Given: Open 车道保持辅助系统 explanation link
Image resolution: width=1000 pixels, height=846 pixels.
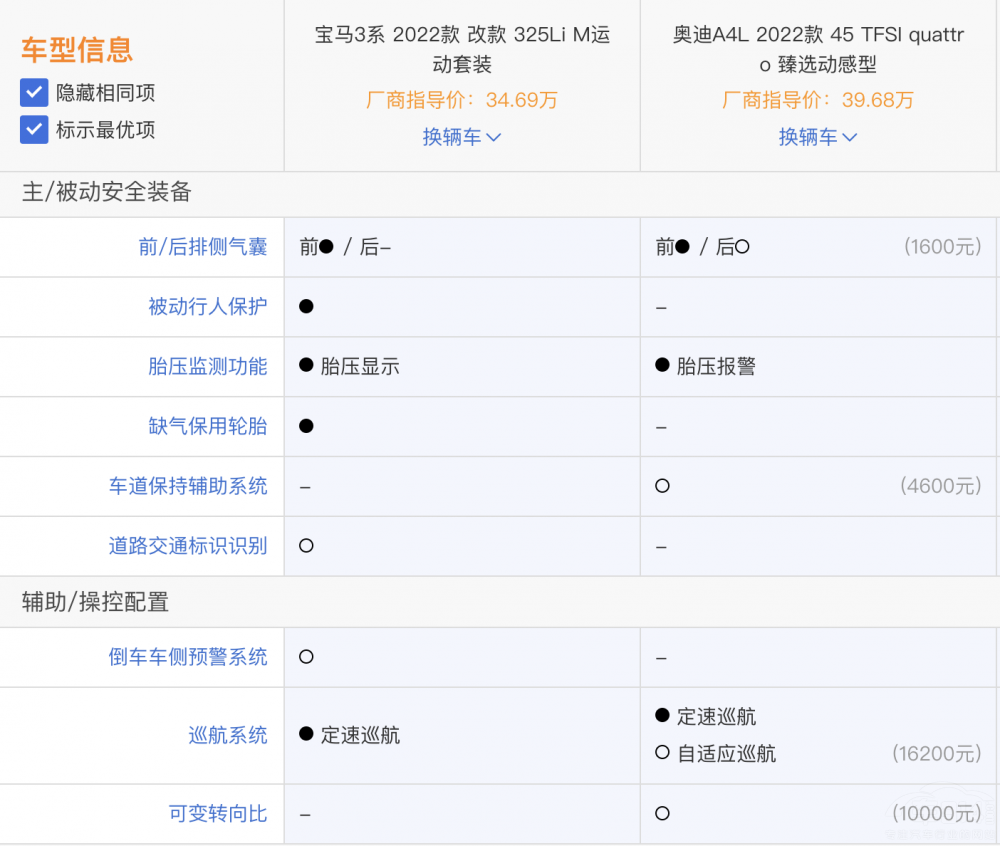Looking at the screenshot, I should (x=188, y=486).
